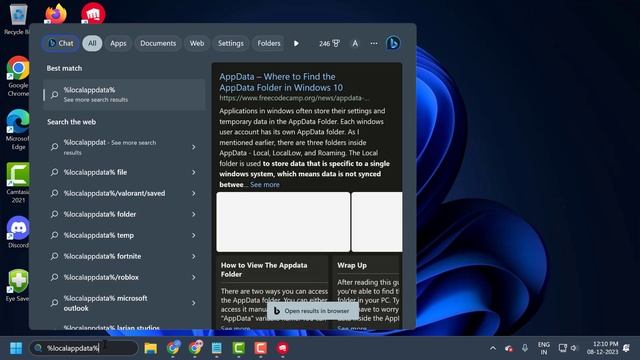640x360 pixels.
Task: Click Open results in browser button
Action: (x=313, y=311)
